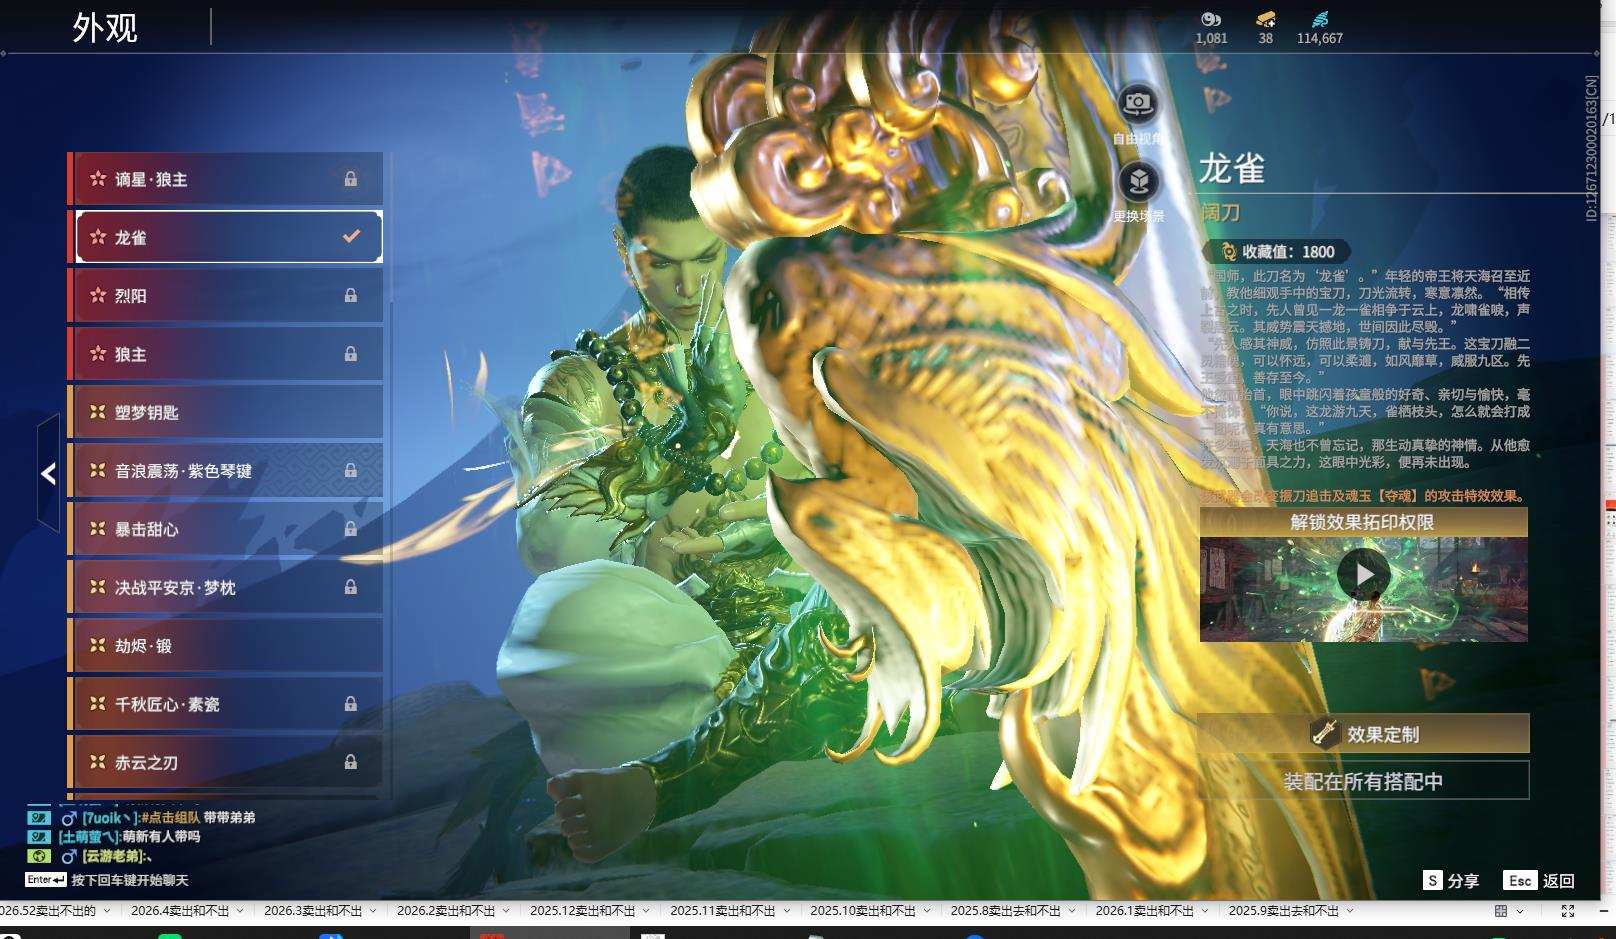Click player name 土萌萱 in chat
The height and width of the screenshot is (939, 1616).
pos(89,837)
